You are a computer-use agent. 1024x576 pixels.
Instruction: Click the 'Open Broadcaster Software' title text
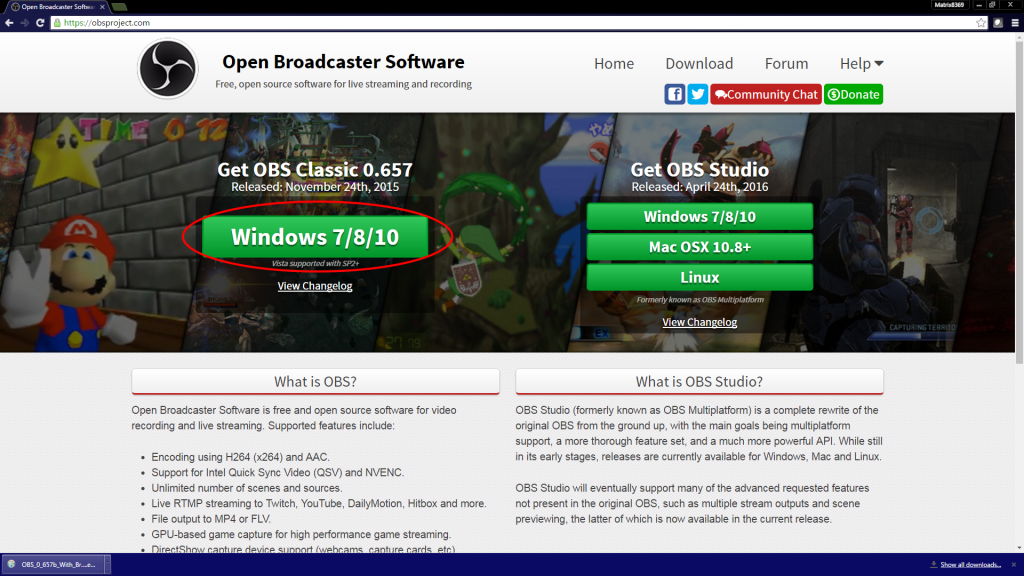click(344, 61)
